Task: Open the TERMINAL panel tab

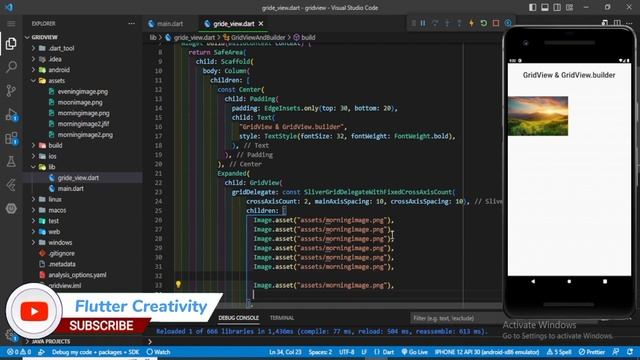Action: (282, 318)
